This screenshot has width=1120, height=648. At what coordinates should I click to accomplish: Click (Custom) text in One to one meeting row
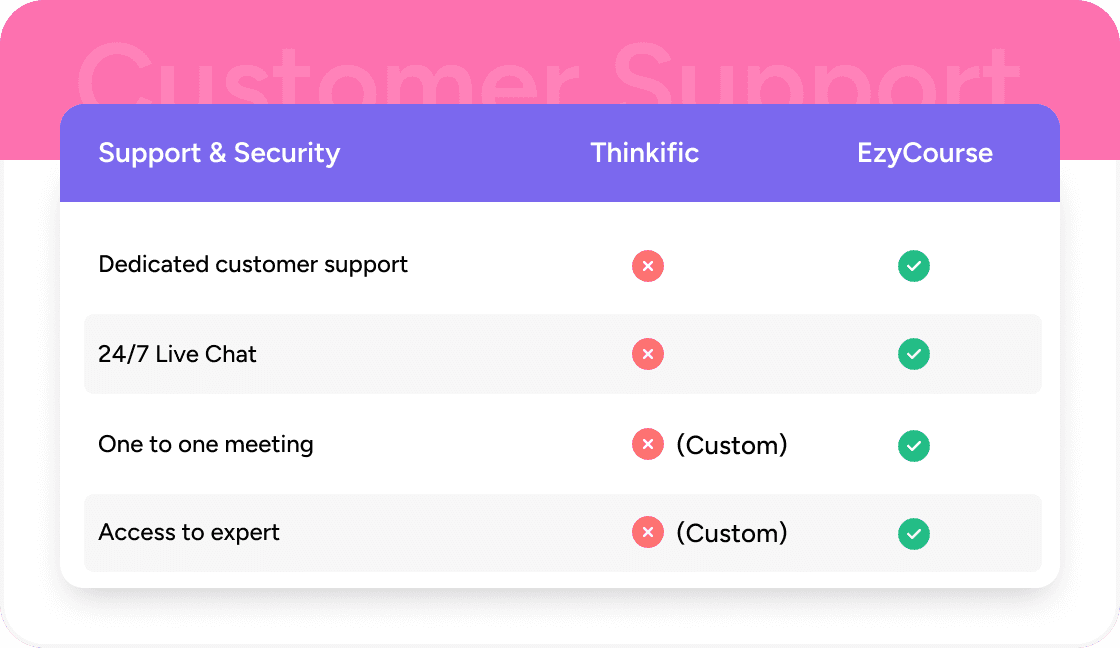pos(732,445)
